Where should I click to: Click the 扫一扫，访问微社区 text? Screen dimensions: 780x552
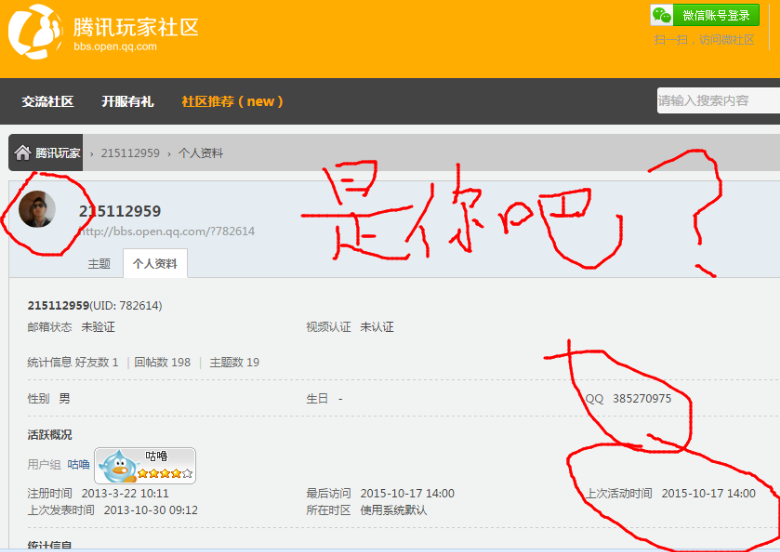[704, 40]
